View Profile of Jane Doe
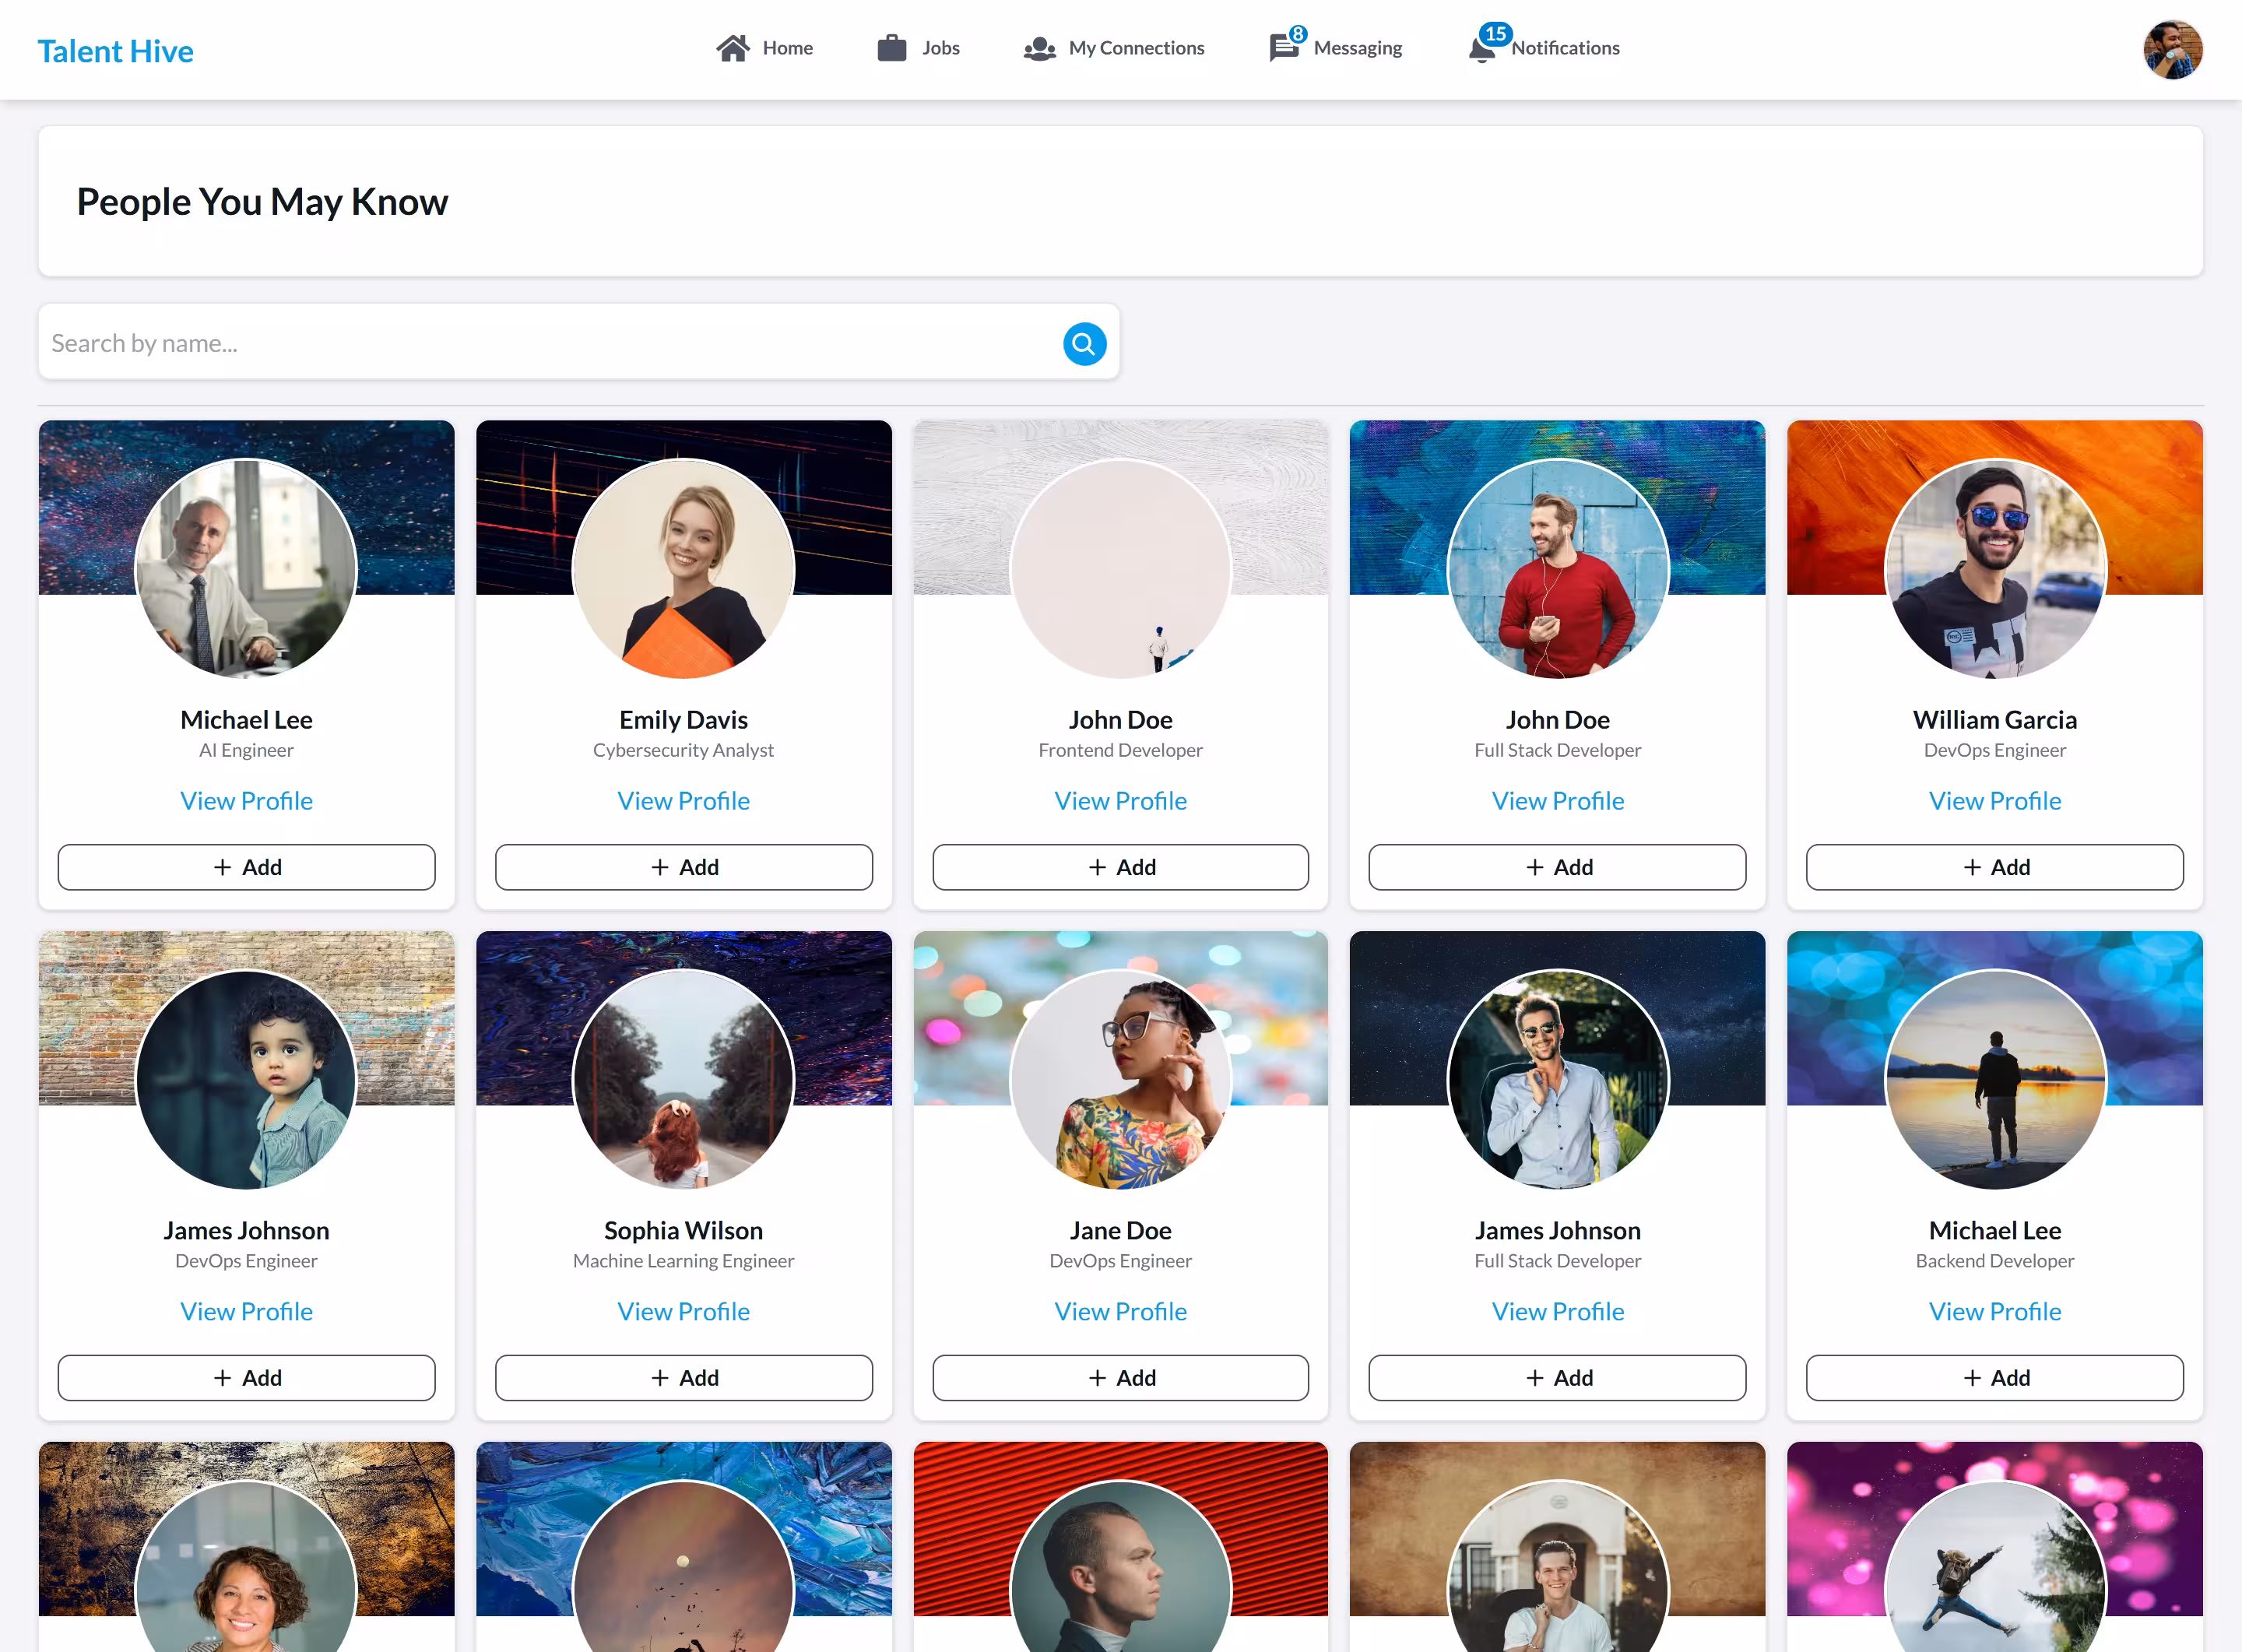The image size is (2242, 1652). [x=1120, y=1311]
